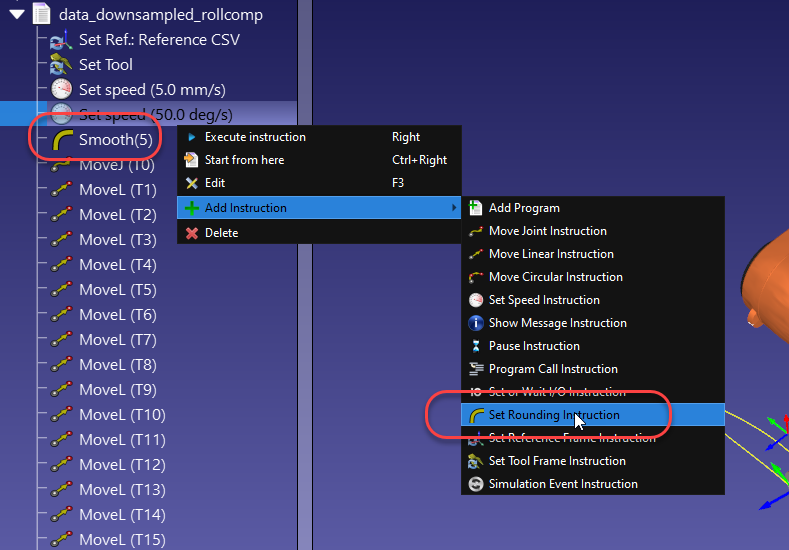Image resolution: width=789 pixels, height=550 pixels.
Task: Choose Program Call Instruction
Action: click(593, 369)
